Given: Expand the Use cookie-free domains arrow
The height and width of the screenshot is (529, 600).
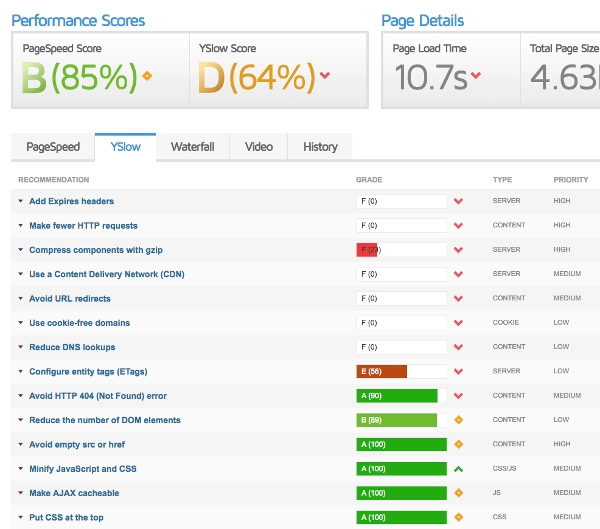Looking at the screenshot, I should (x=21, y=323).
